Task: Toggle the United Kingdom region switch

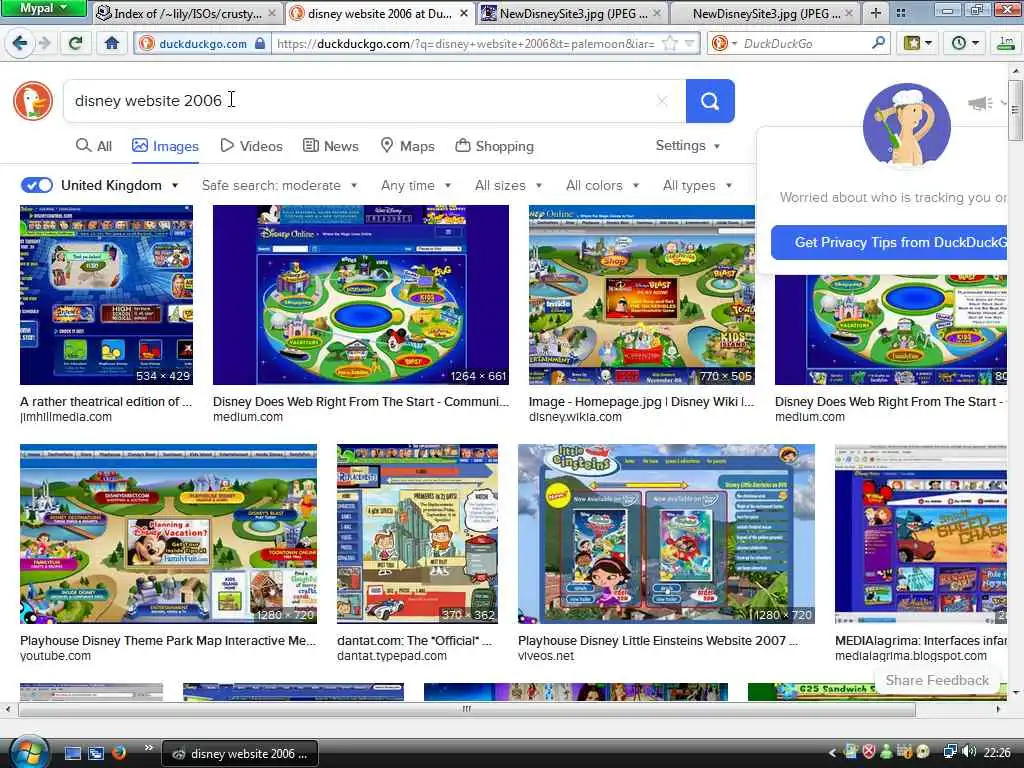Action: [37, 185]
